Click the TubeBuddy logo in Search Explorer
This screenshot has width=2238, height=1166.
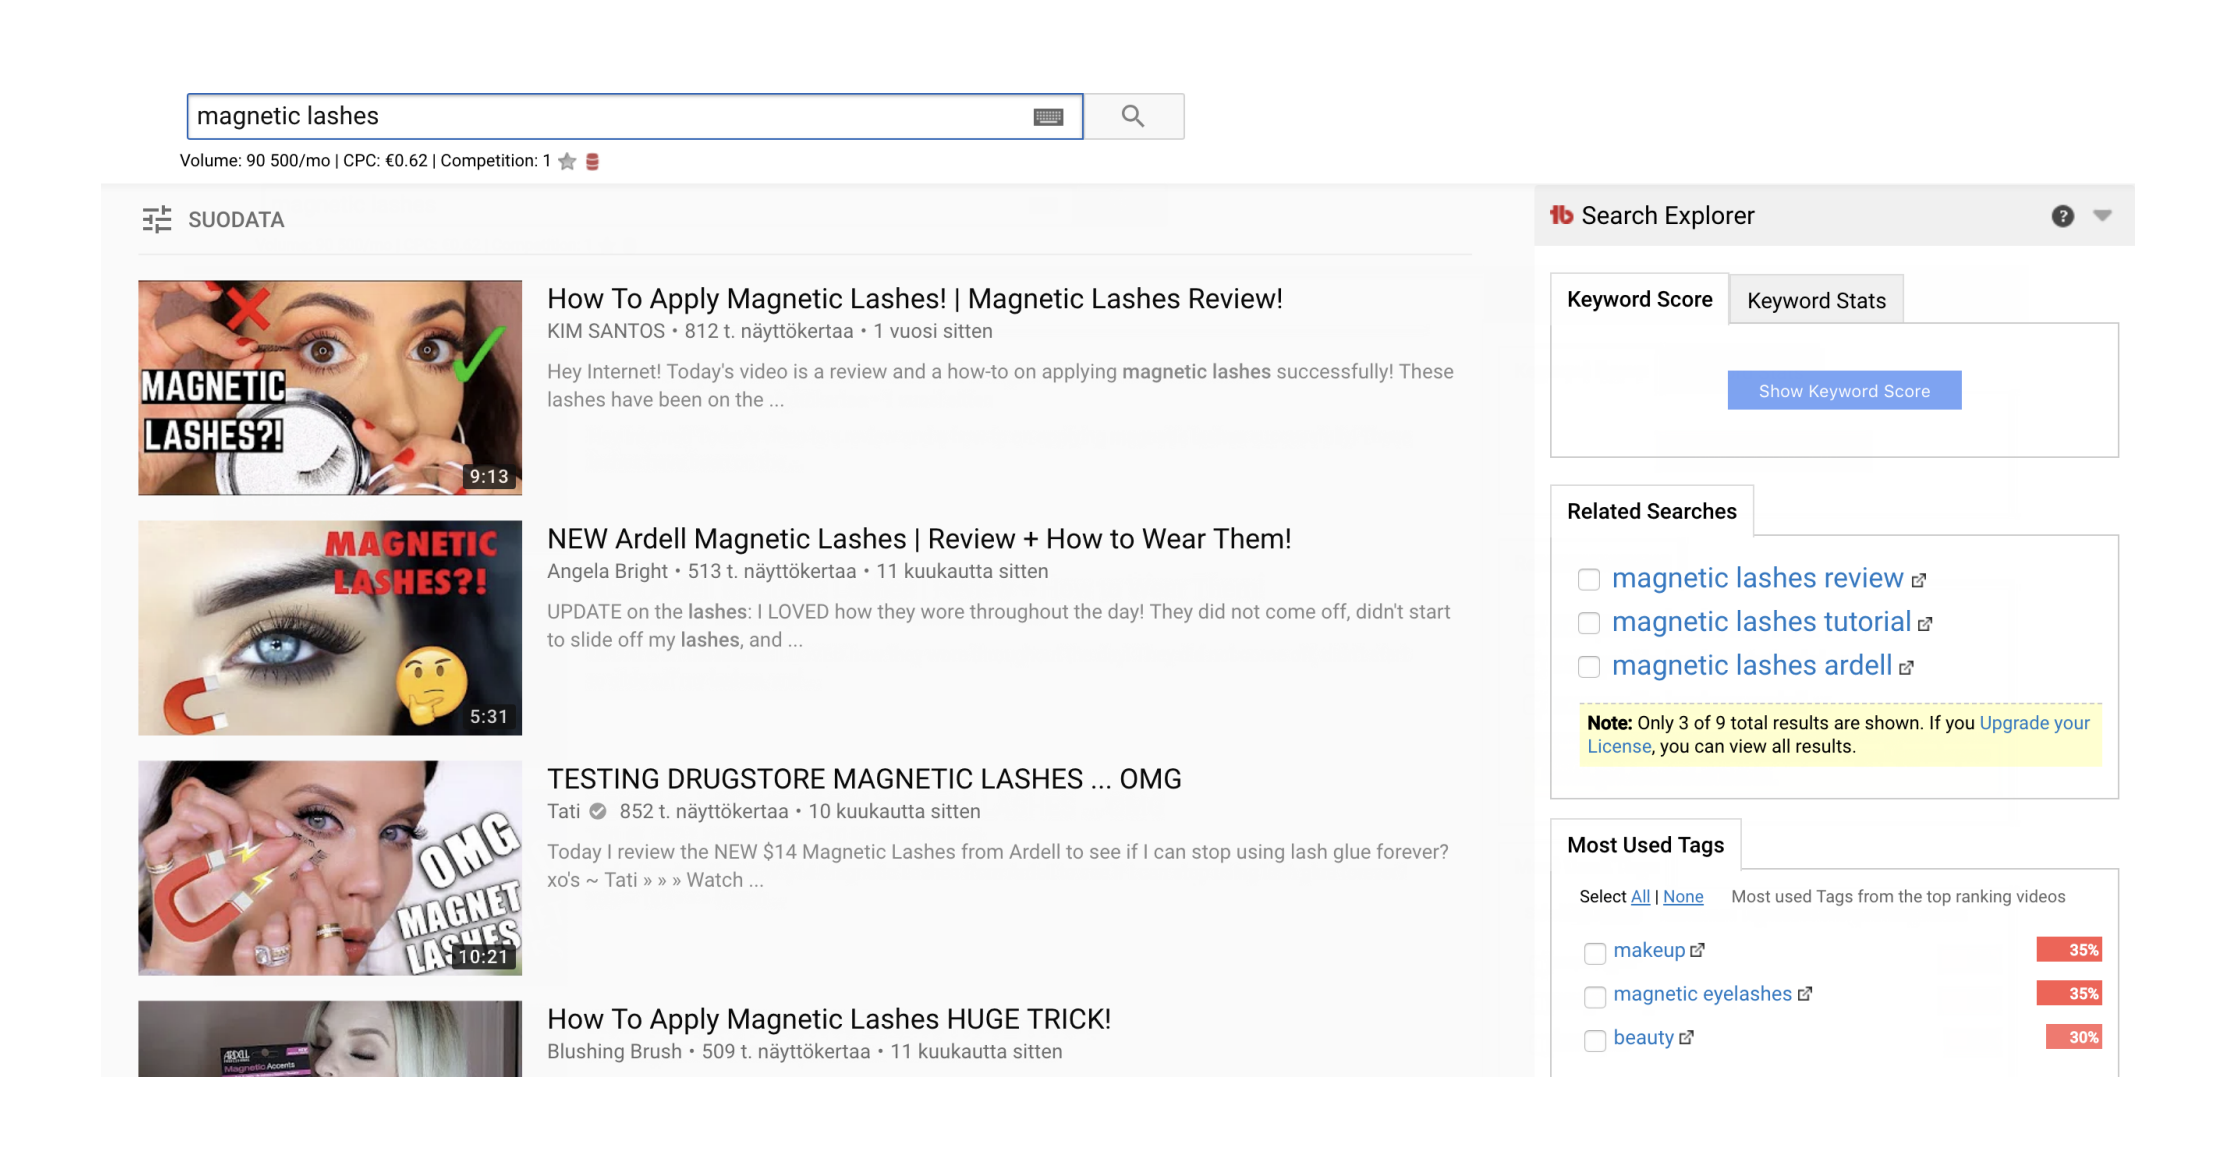1561,215
